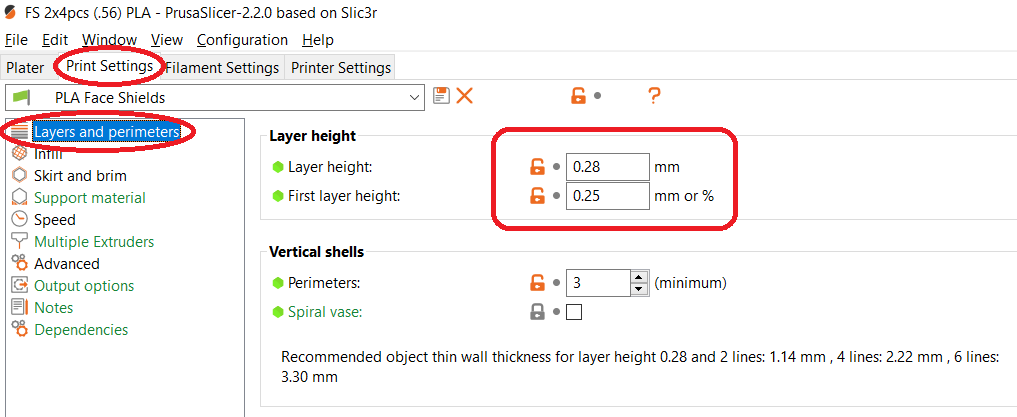Click the Layer height input field
Viewport: 1017px width, 417px height.
(607, 167)
